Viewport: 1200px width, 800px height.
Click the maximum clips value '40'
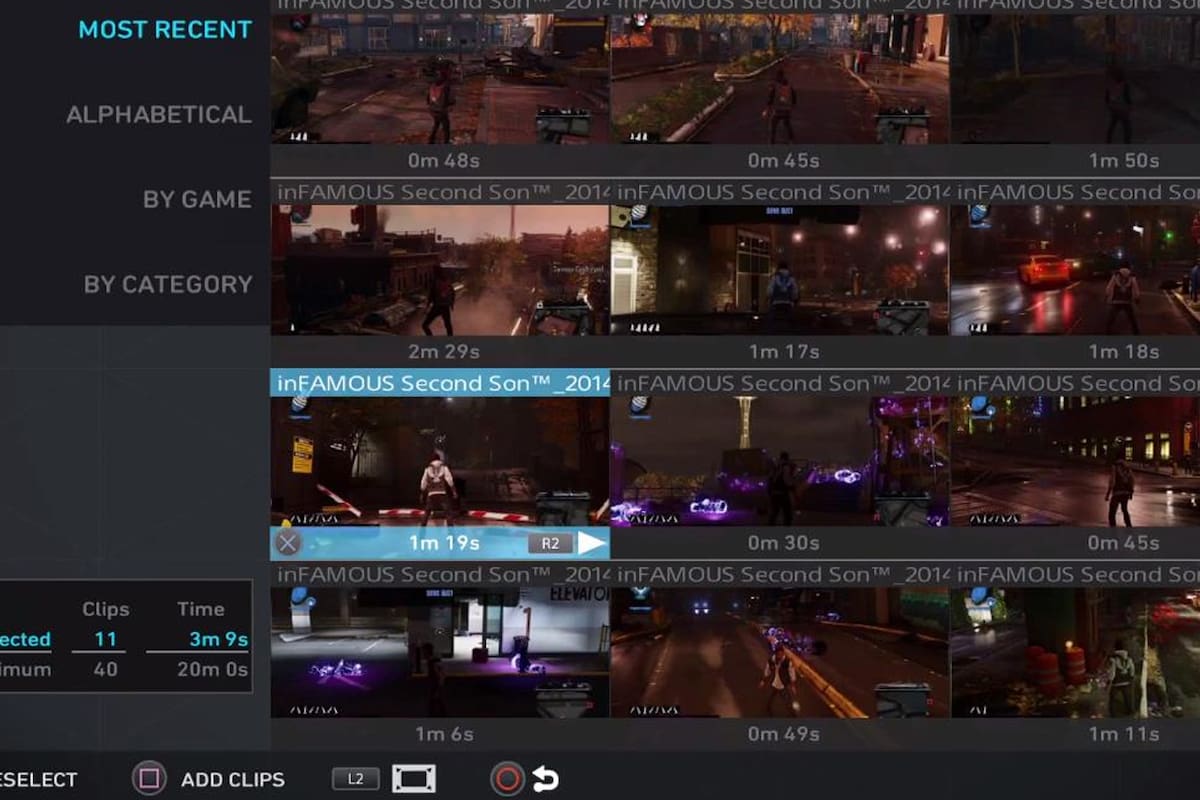click(x=105, y=669)
